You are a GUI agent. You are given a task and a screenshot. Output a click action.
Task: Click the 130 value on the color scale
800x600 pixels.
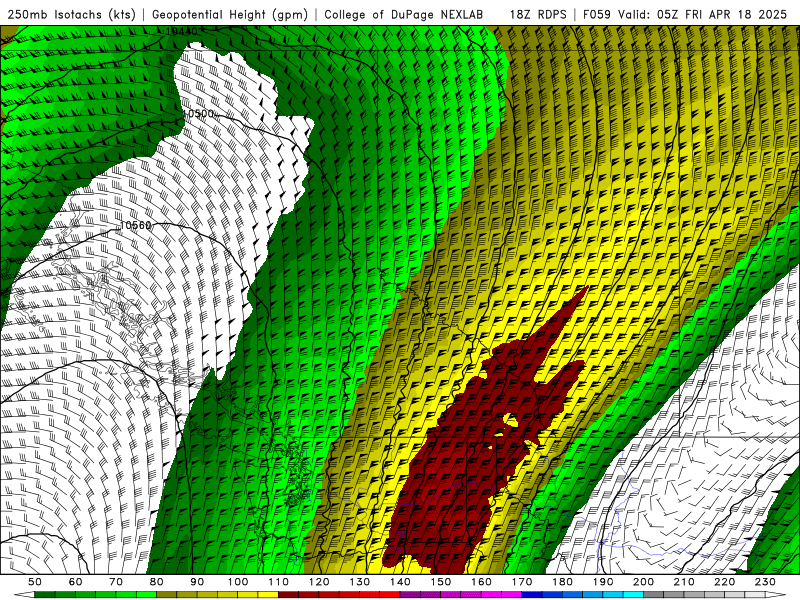point(360,582)
